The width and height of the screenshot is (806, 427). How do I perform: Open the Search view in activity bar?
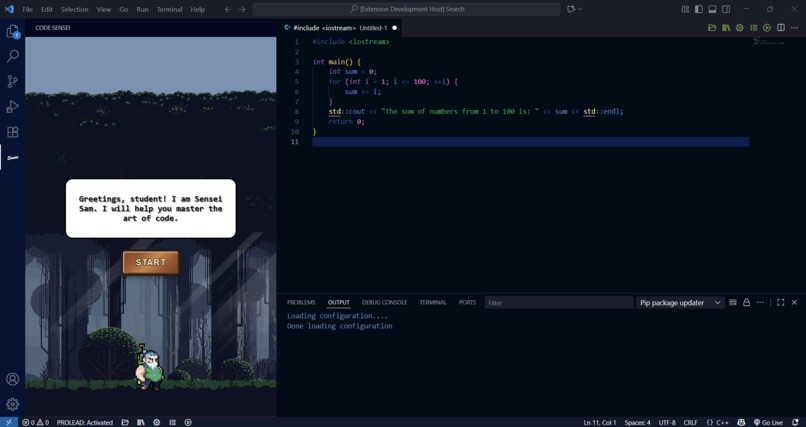point(12,56)
